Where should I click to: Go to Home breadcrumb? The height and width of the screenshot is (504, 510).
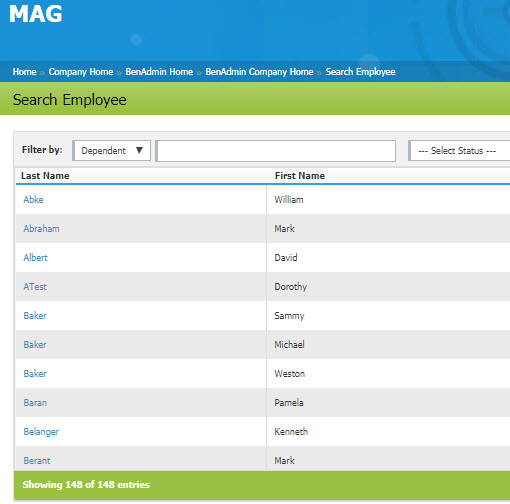(x=24, y=72)
